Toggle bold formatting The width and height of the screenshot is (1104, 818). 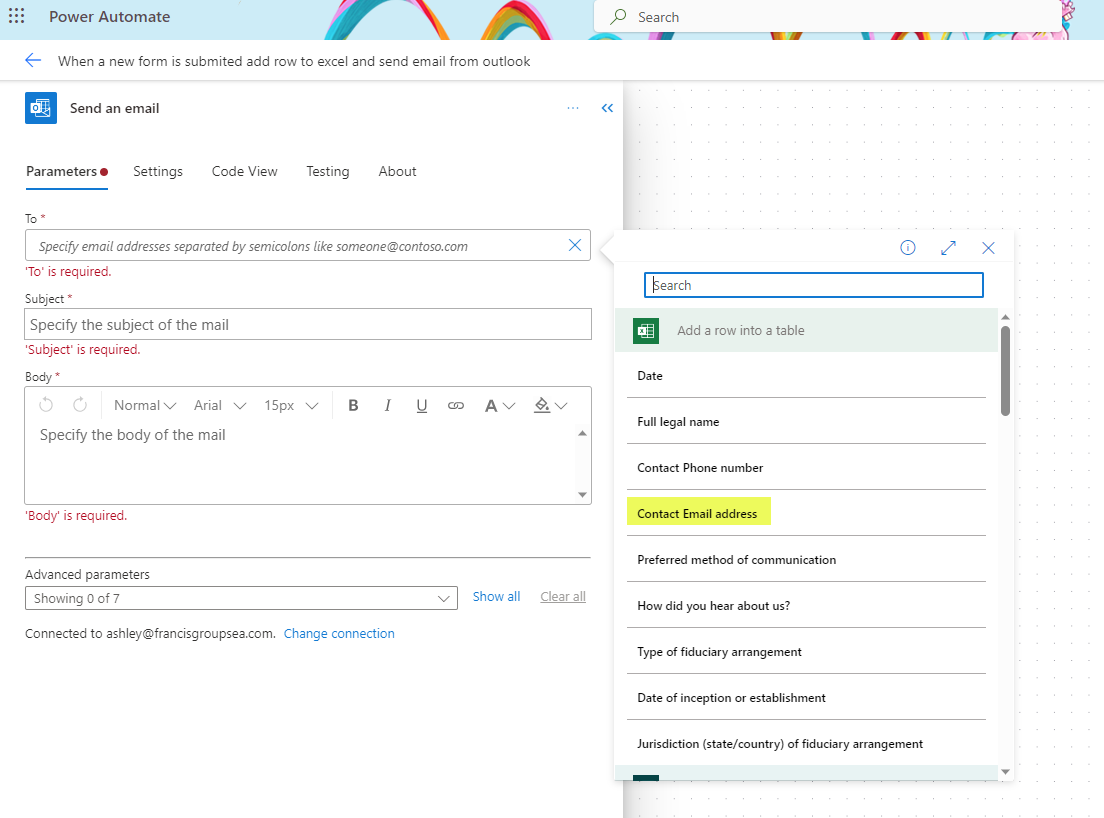tap(353, 405)
